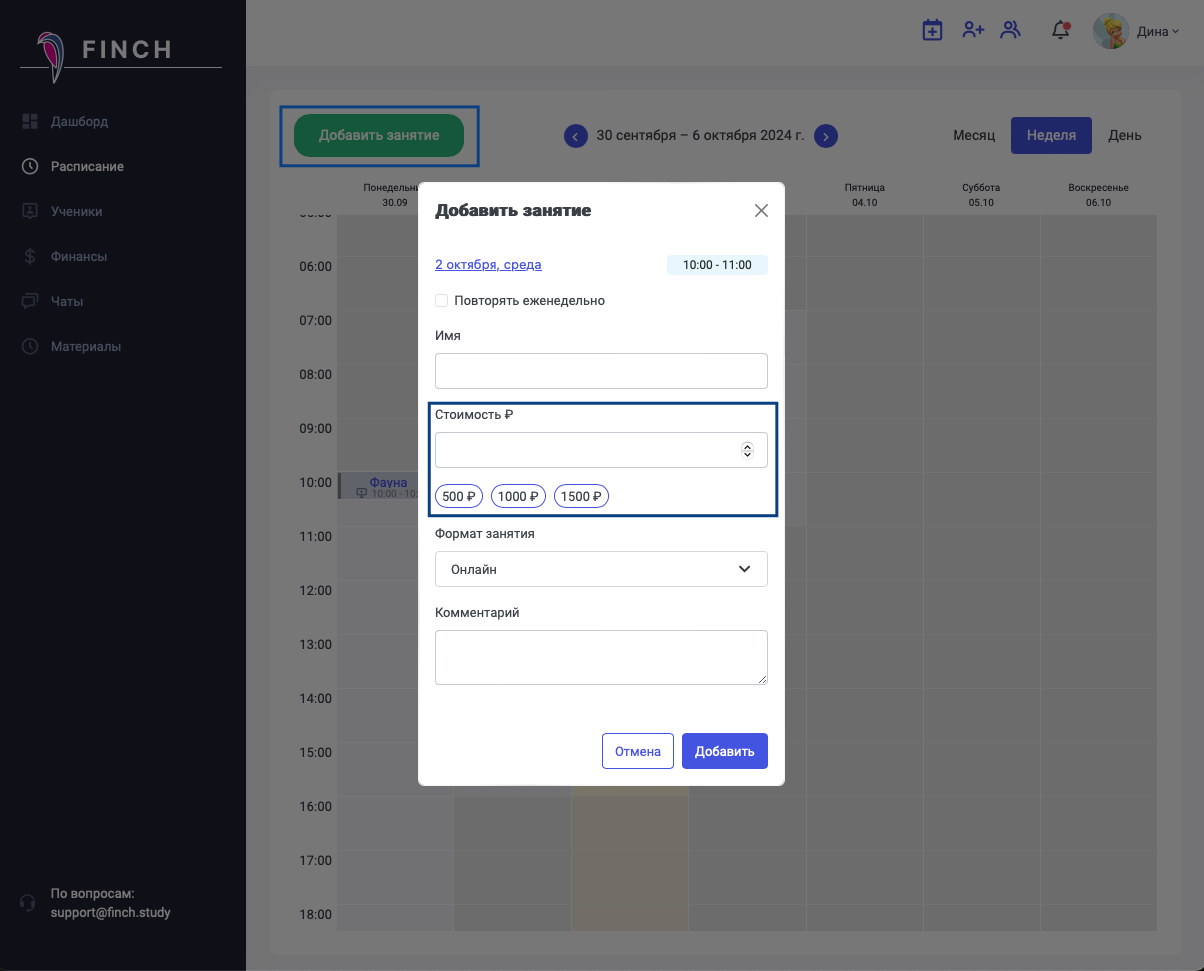Screen dimensions: 1204x971
Task: Switch to Месяц view
Action: coord(973,136)
